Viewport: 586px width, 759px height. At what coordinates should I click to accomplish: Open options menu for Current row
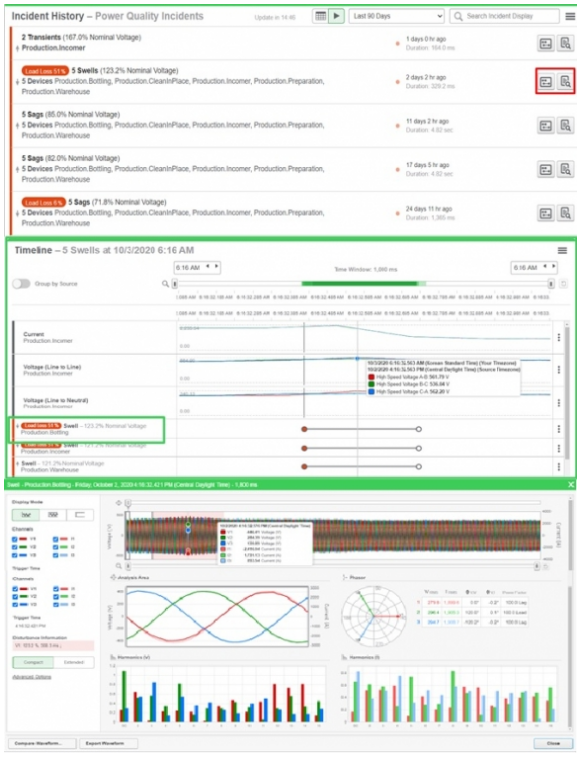click(x=558, y=337)
